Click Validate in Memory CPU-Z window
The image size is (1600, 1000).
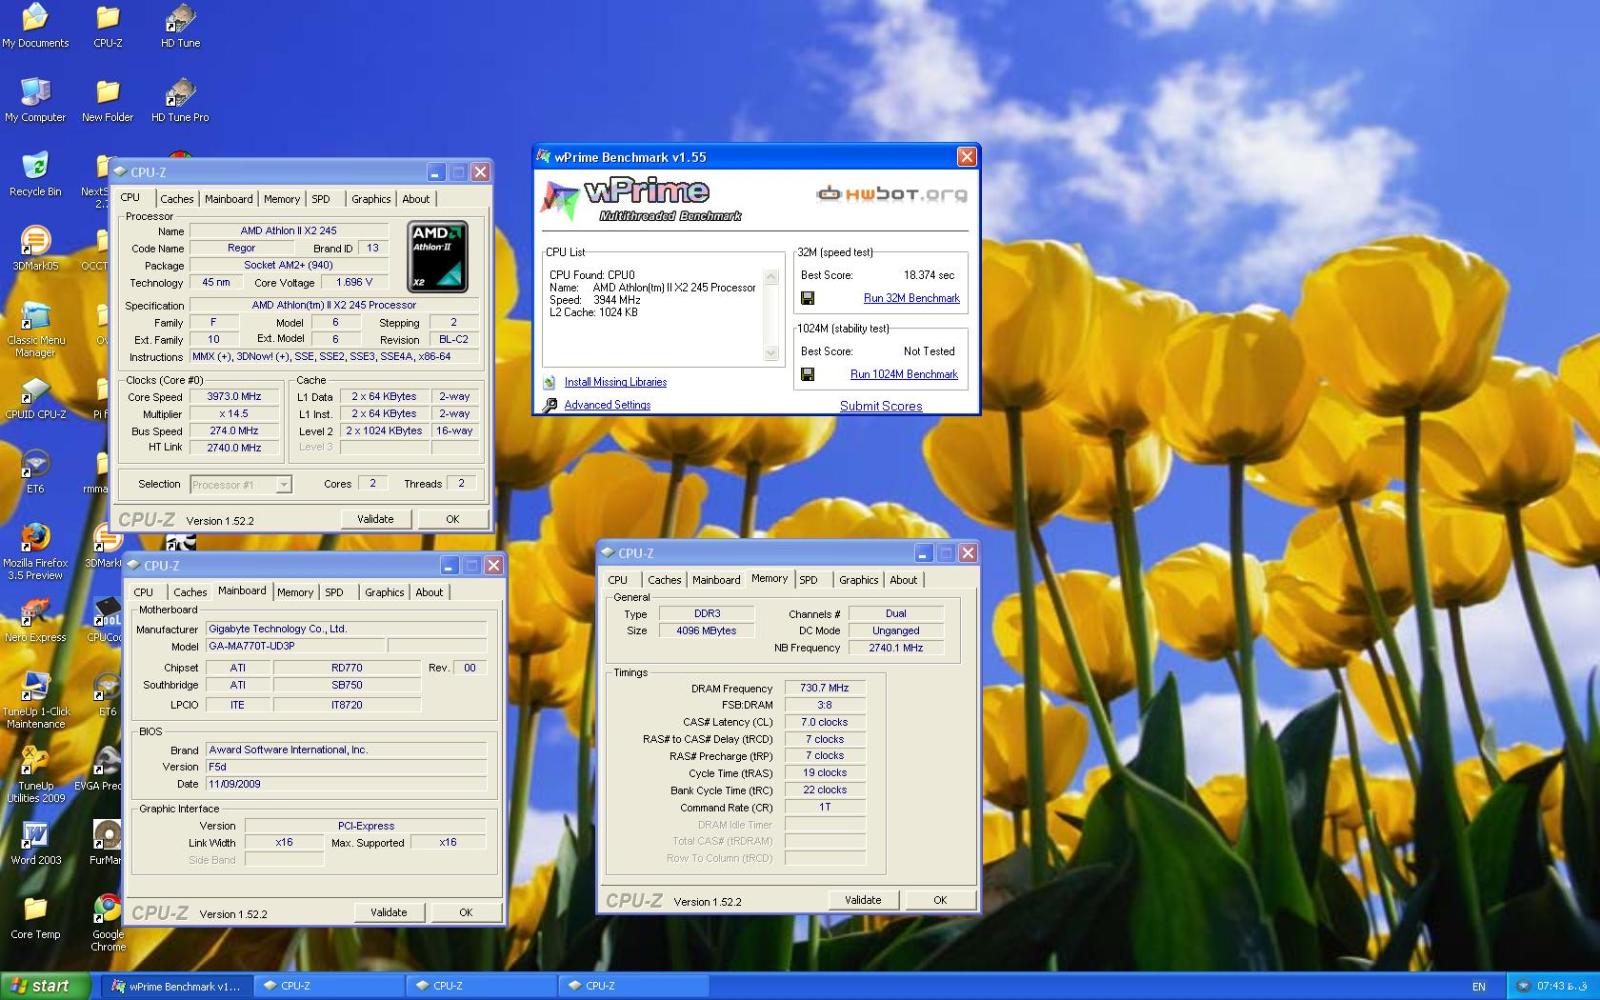pyautogui.click(x=863, y=900)
